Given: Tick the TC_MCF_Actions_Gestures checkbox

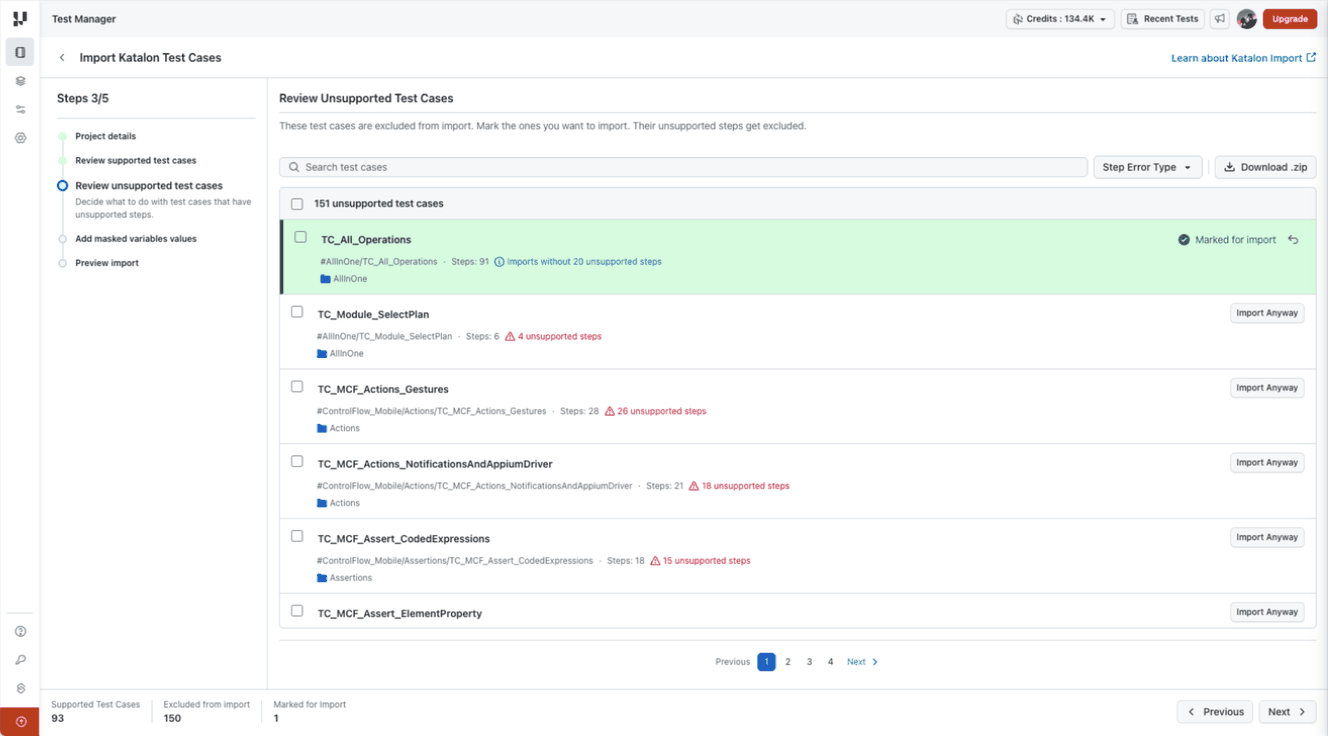Looking at the screenshot, I should 297,387.
